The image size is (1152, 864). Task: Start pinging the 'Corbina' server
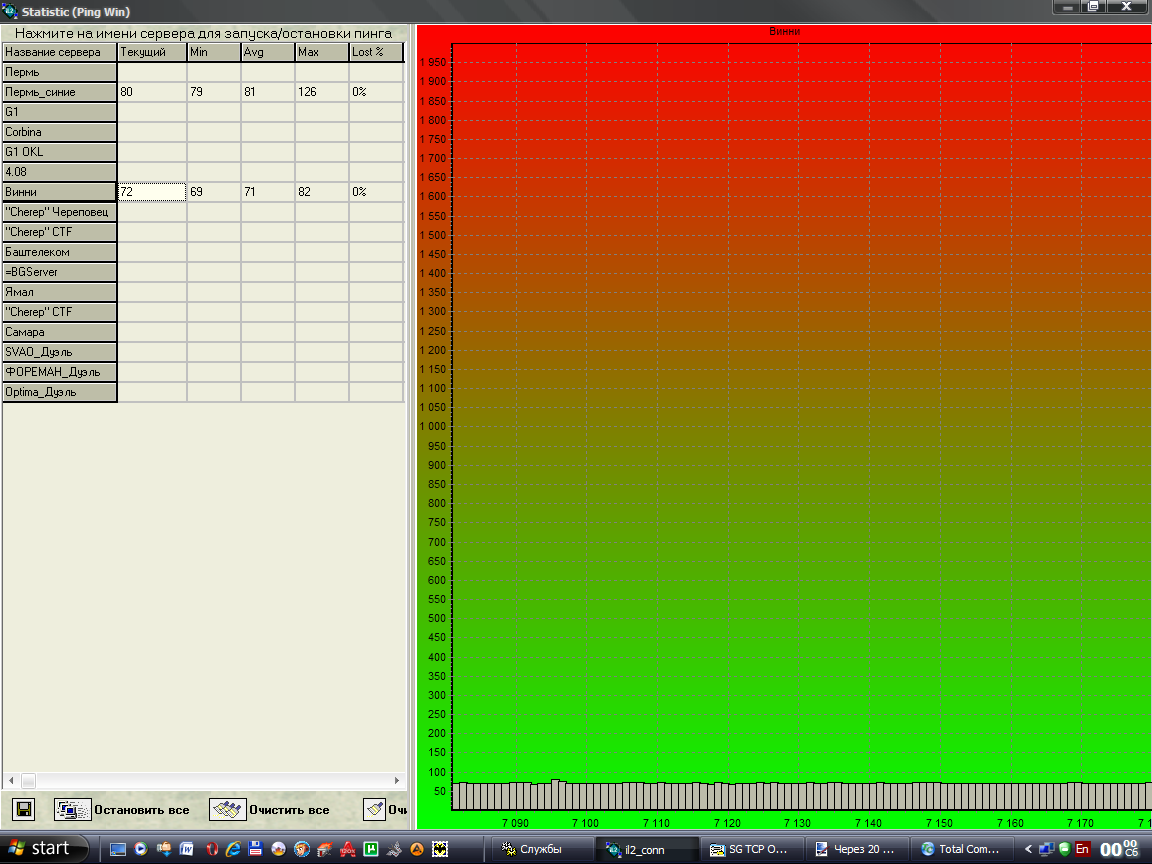pyautogui.click(x=60, y=132)
